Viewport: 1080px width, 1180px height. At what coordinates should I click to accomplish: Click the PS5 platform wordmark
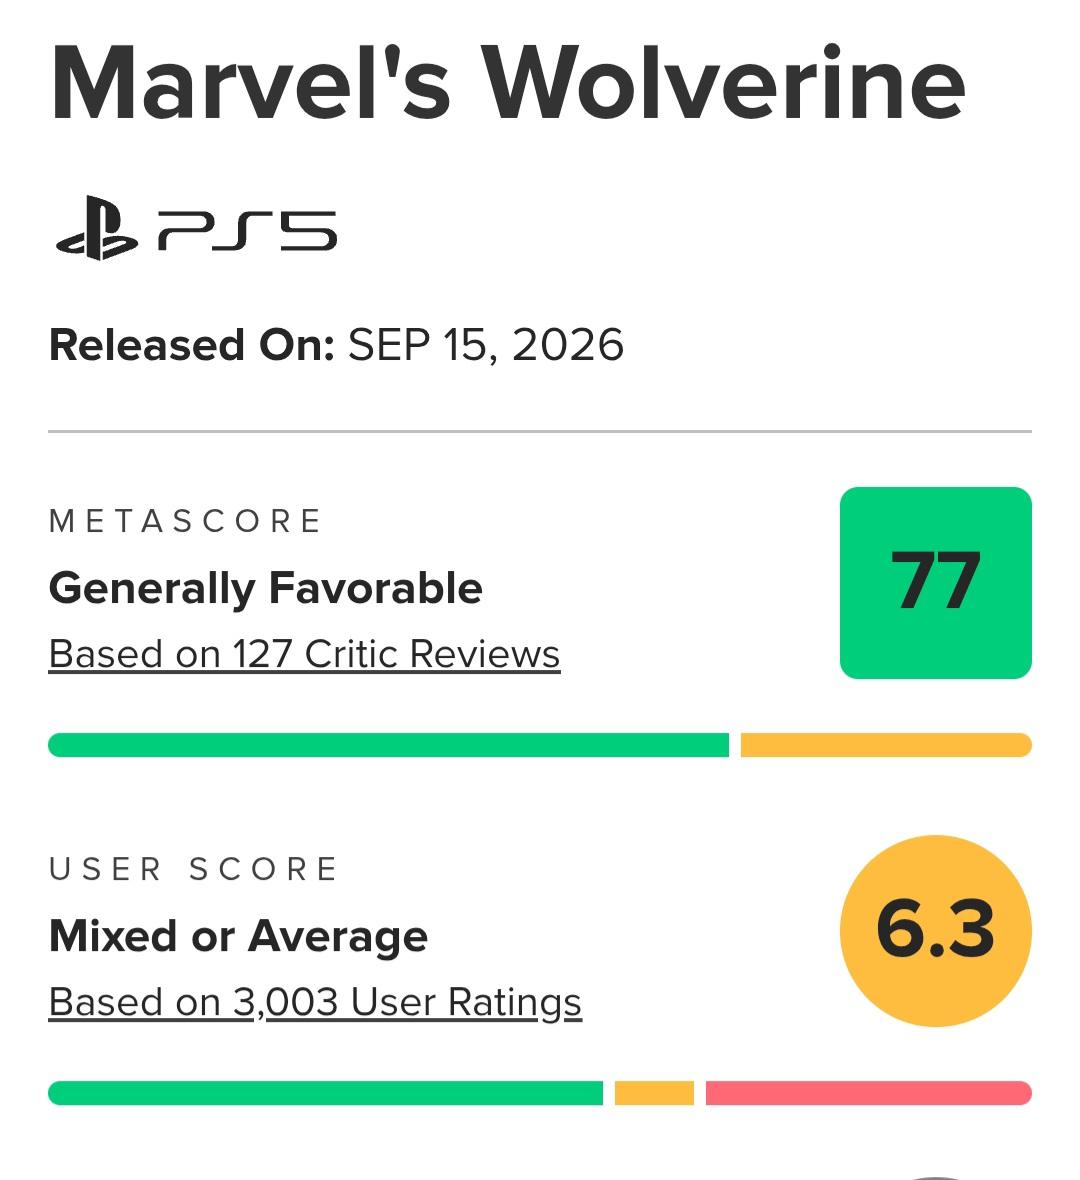coord(247,230)
